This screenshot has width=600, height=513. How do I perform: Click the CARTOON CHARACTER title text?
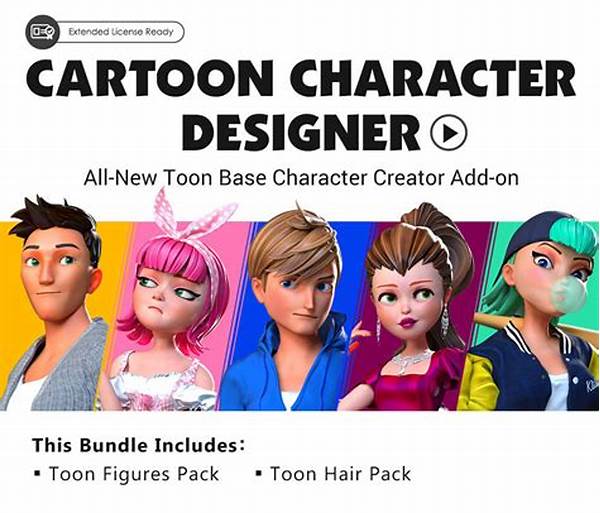pos(301,78)
